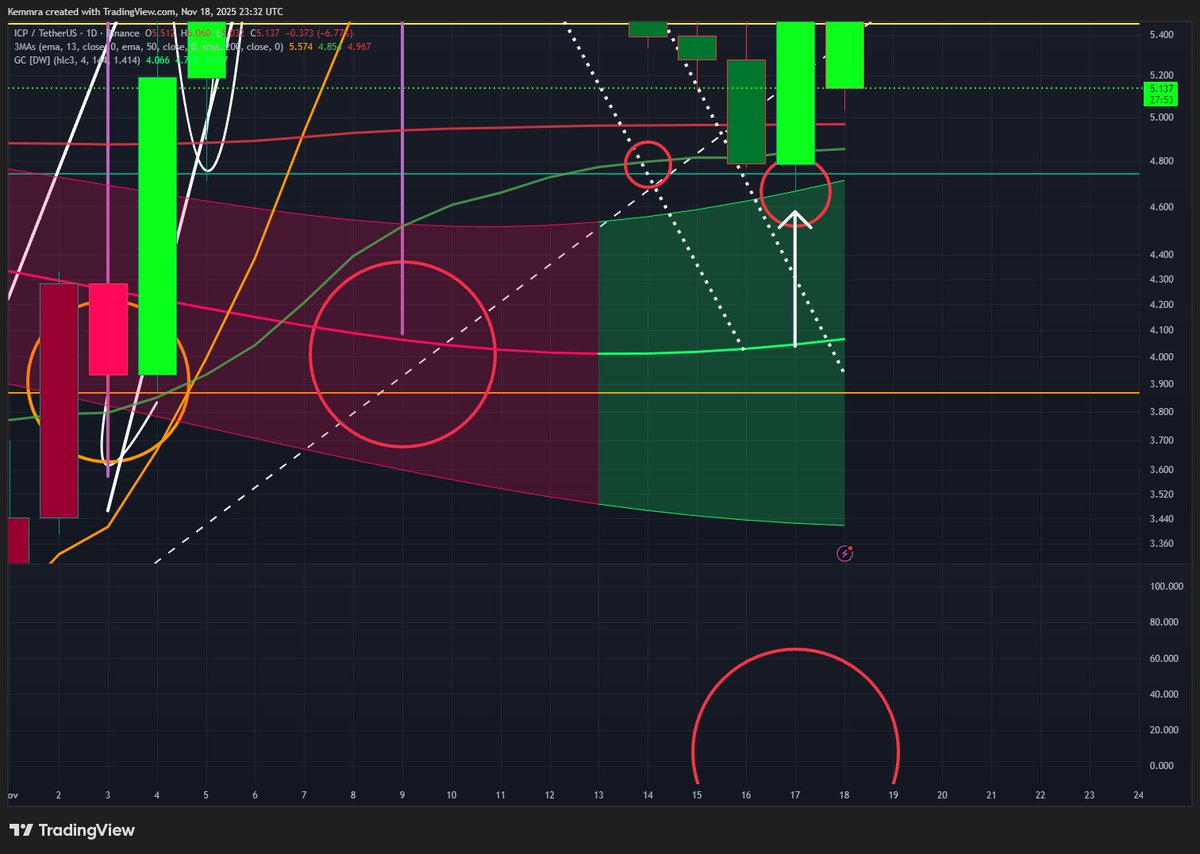The image size is (1200, 854).
Task: Click the 0.000 label on lower pane scale
Action: point(1160,766)
